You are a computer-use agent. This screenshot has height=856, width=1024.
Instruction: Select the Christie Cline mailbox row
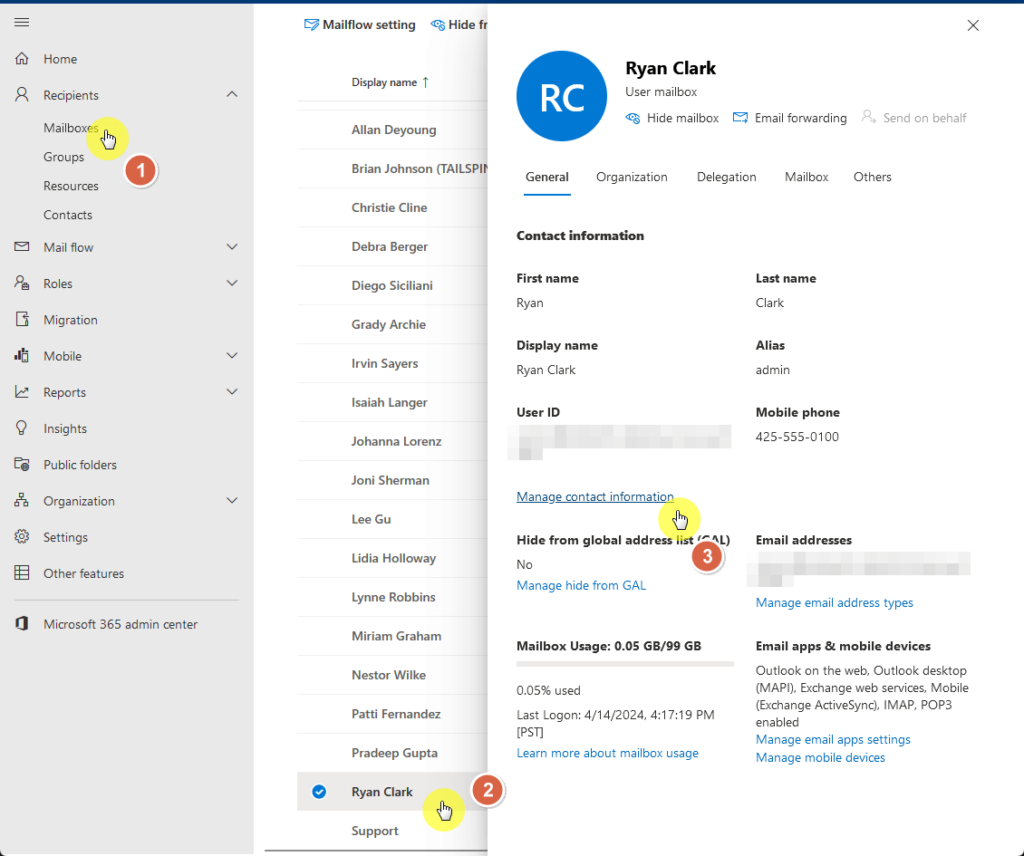point(392,208)
